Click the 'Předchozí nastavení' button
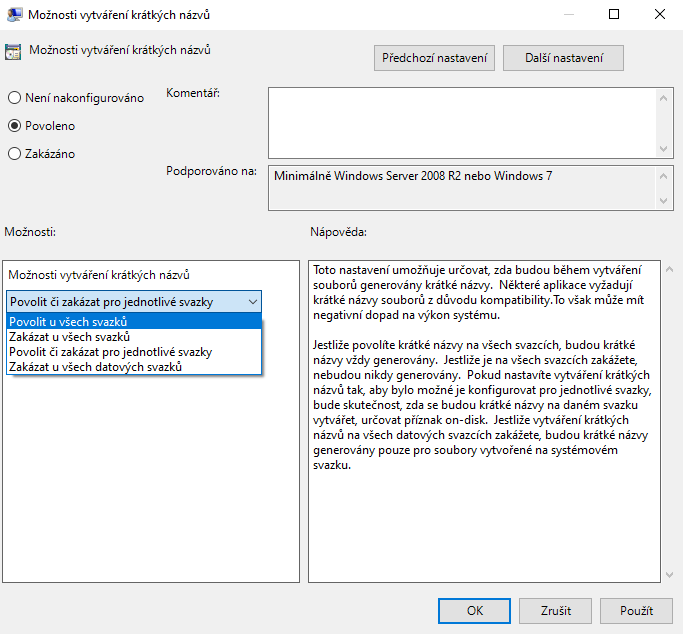This screenshot has height=636, width=683. point(435,58)
